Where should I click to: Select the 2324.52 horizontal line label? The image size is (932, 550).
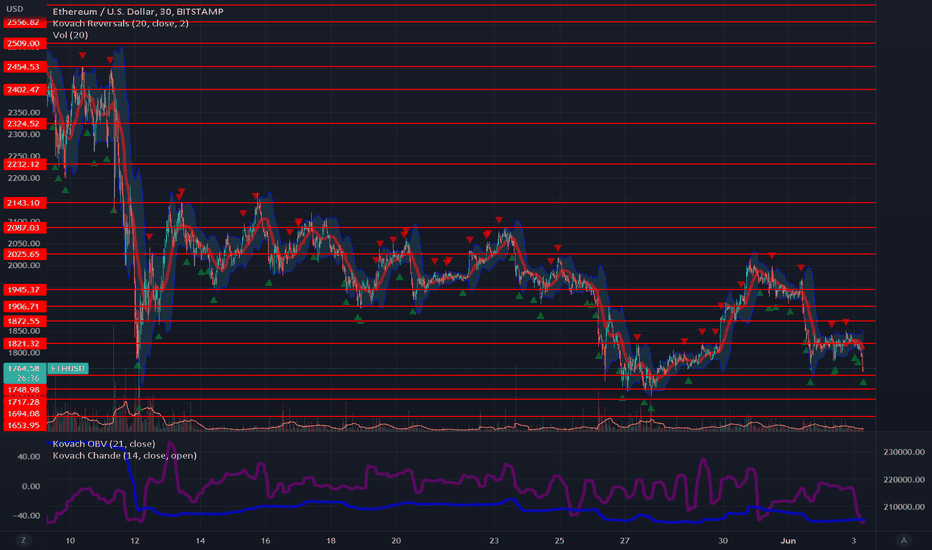24,124
